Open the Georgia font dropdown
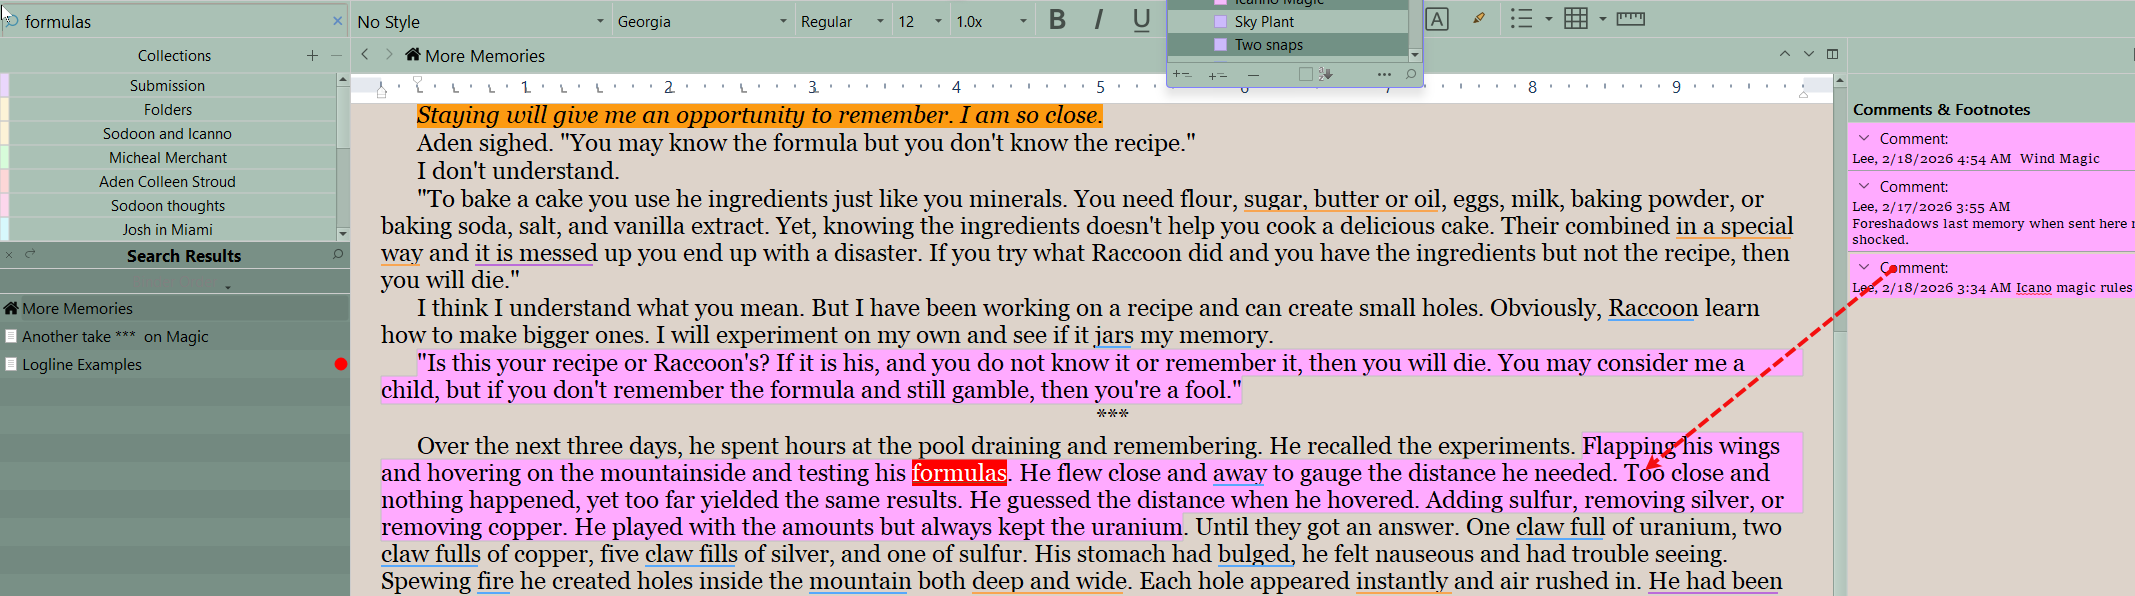 pyautogui.click(x=701, y=21)
